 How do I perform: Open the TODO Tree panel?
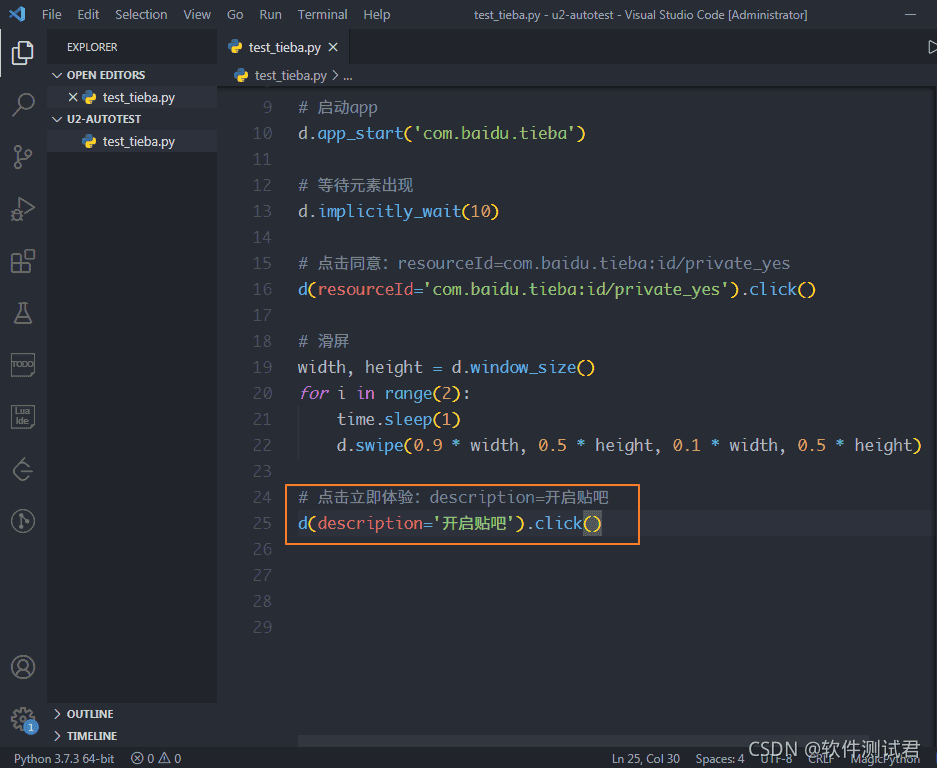pyautogui.click(x=22, y=365)
